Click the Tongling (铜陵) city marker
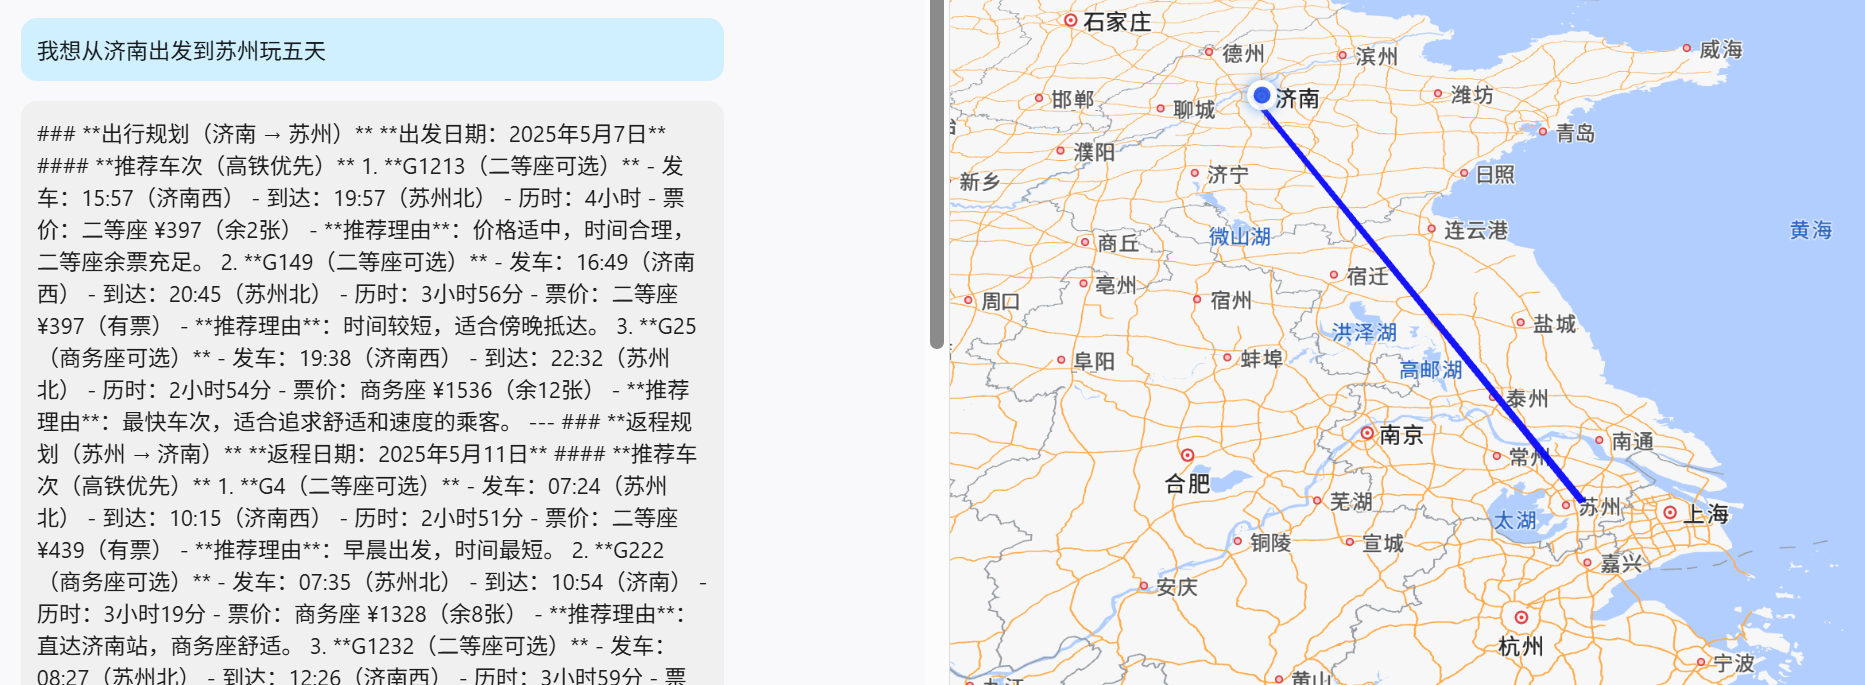This screenshot has width=1865, height=685. click(x=1237, y=542)
